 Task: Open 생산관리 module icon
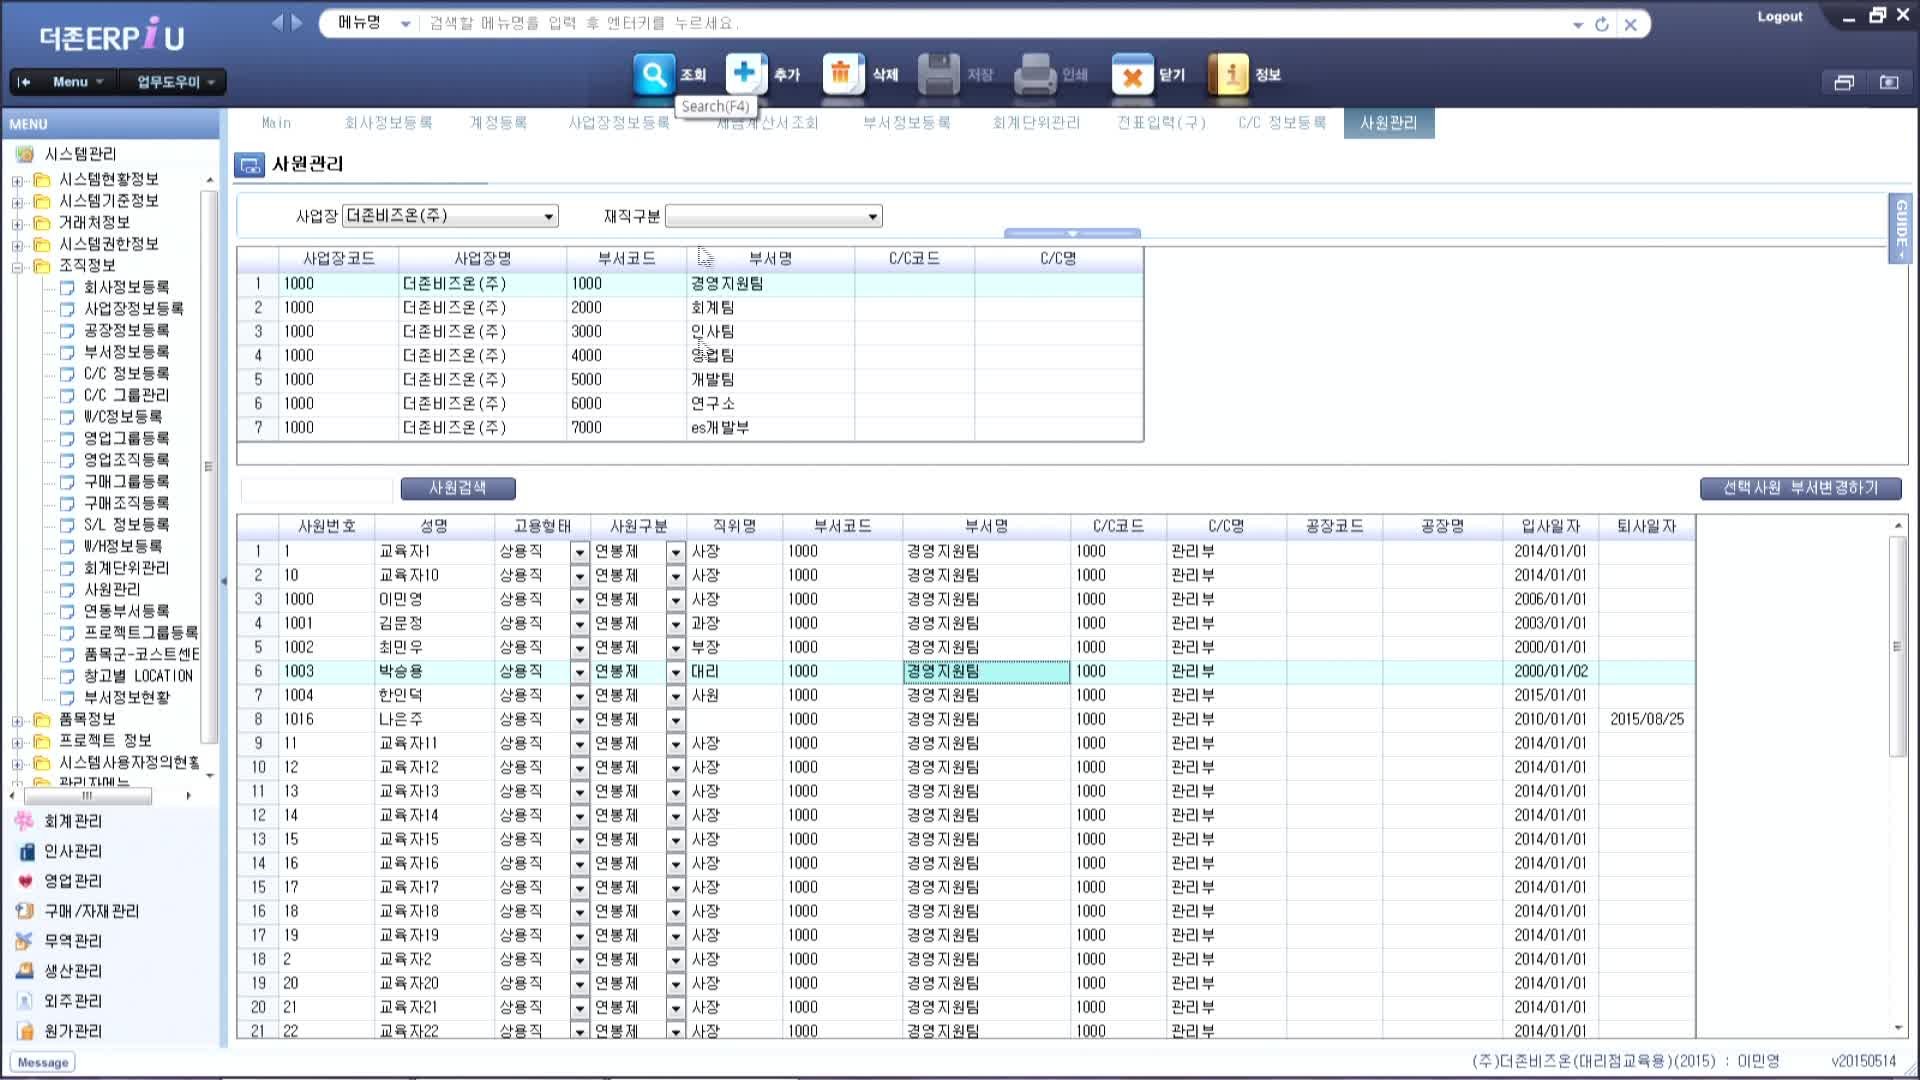point(25,971)
